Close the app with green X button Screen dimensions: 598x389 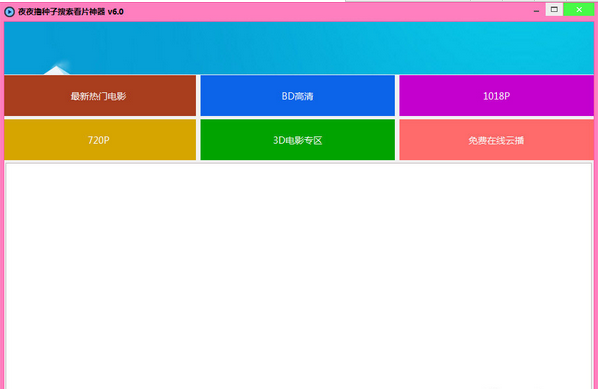pos(579,10)
